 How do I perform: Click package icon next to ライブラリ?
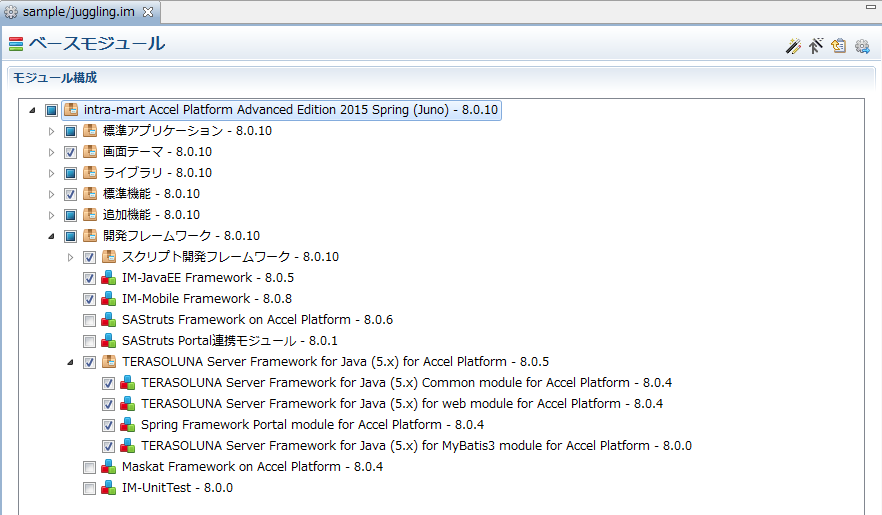pyautogui.click(x=90, y=173)
